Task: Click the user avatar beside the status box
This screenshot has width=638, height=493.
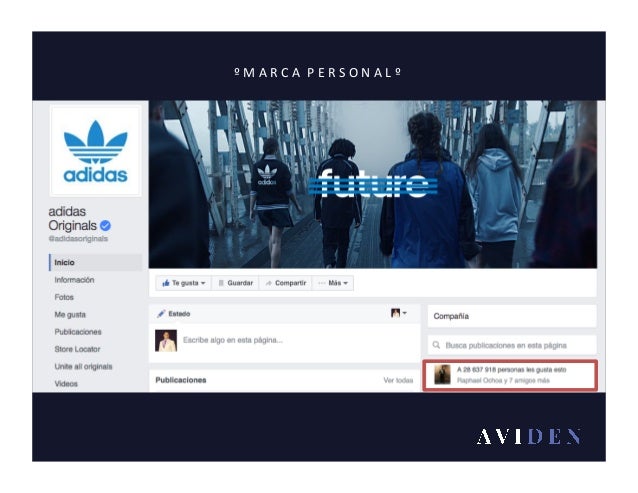Action: click(166, 340)
